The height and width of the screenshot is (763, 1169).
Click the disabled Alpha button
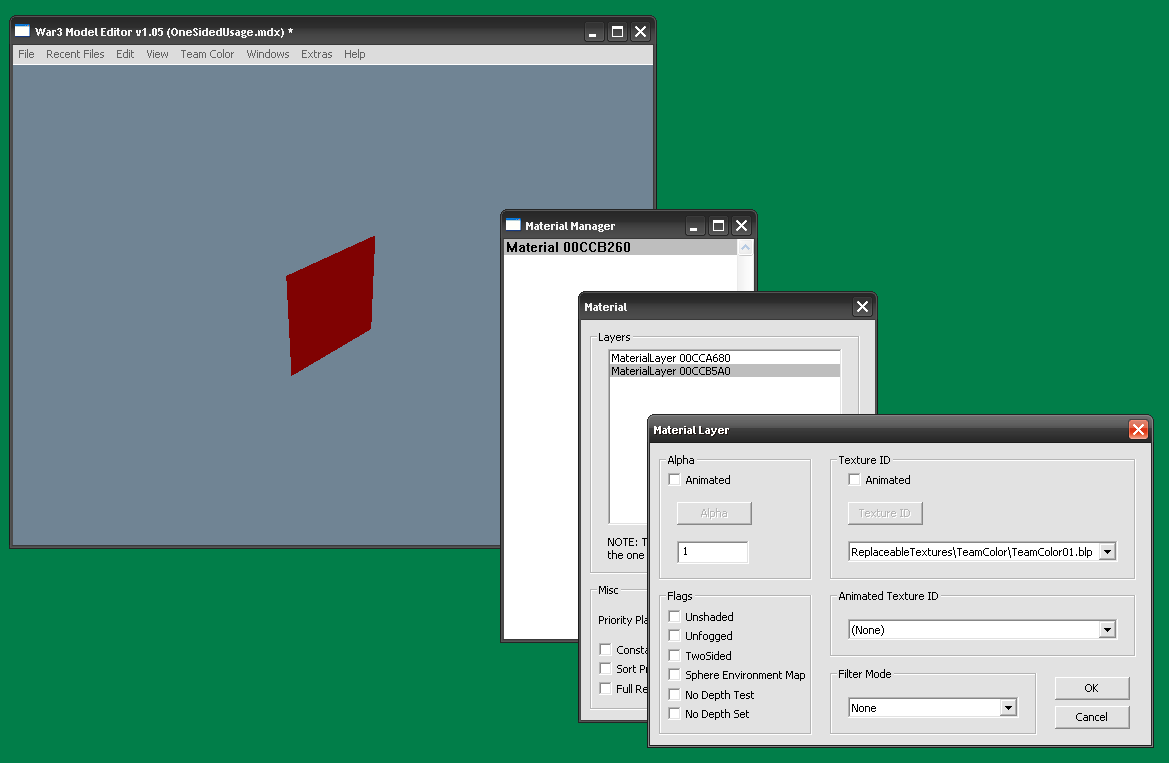[713, 513]
